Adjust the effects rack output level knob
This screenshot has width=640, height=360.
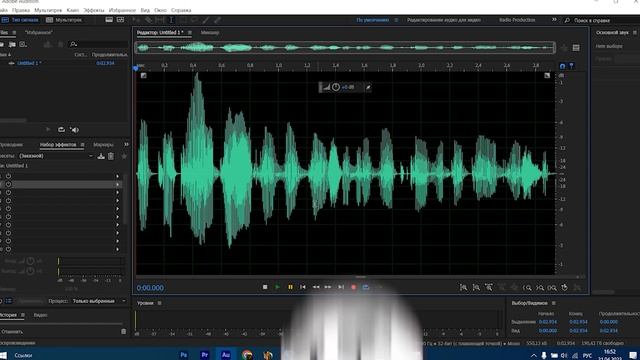coord(30,271)
